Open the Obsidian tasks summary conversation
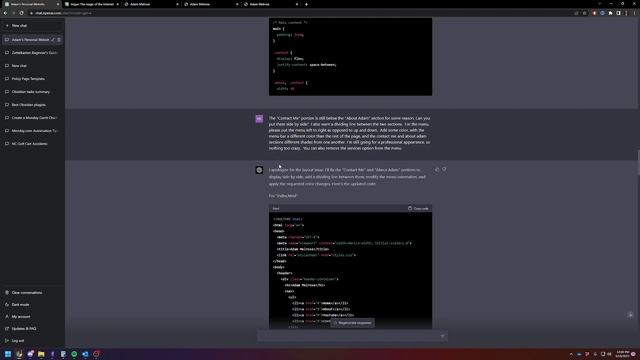 pyautogui.click(x=32, y=92)
